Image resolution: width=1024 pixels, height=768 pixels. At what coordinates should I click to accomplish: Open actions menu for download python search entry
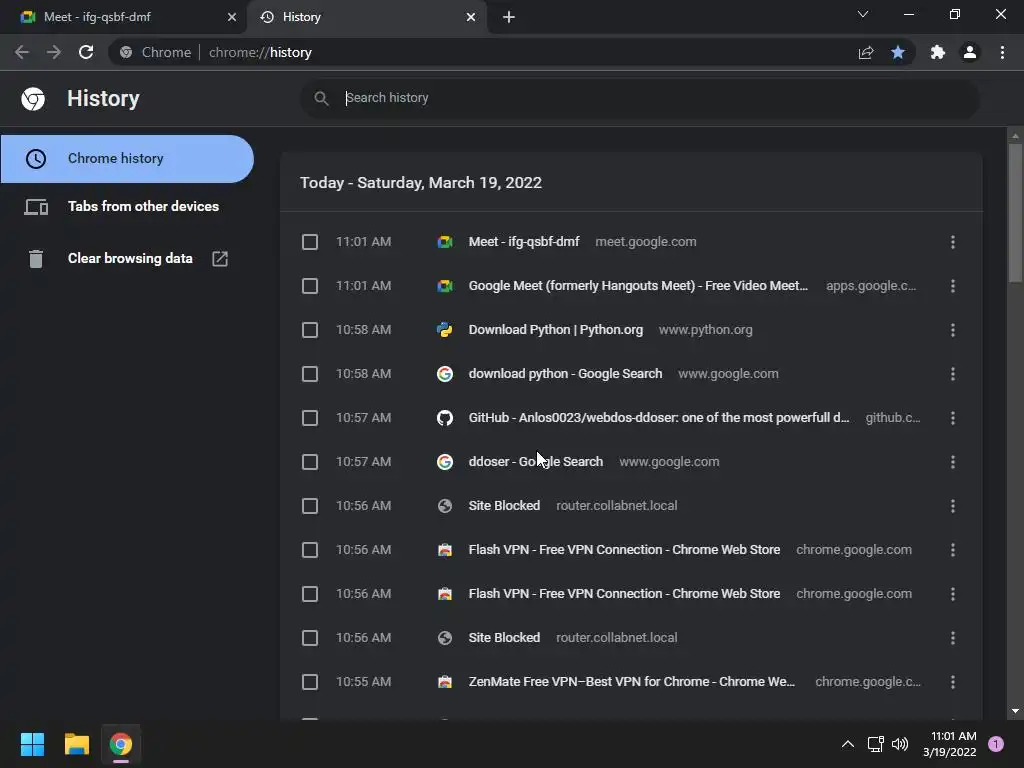(953, 374)
